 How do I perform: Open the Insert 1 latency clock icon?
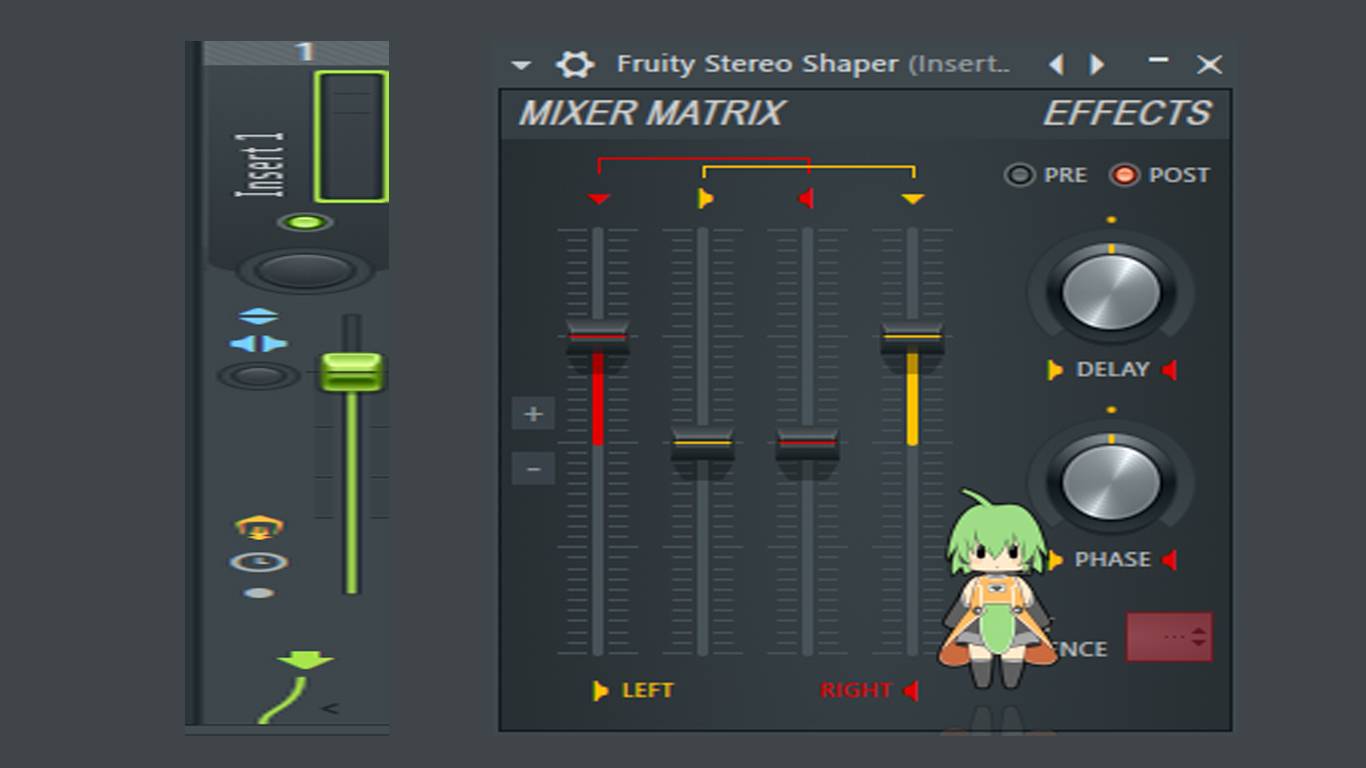coord(259,562)
